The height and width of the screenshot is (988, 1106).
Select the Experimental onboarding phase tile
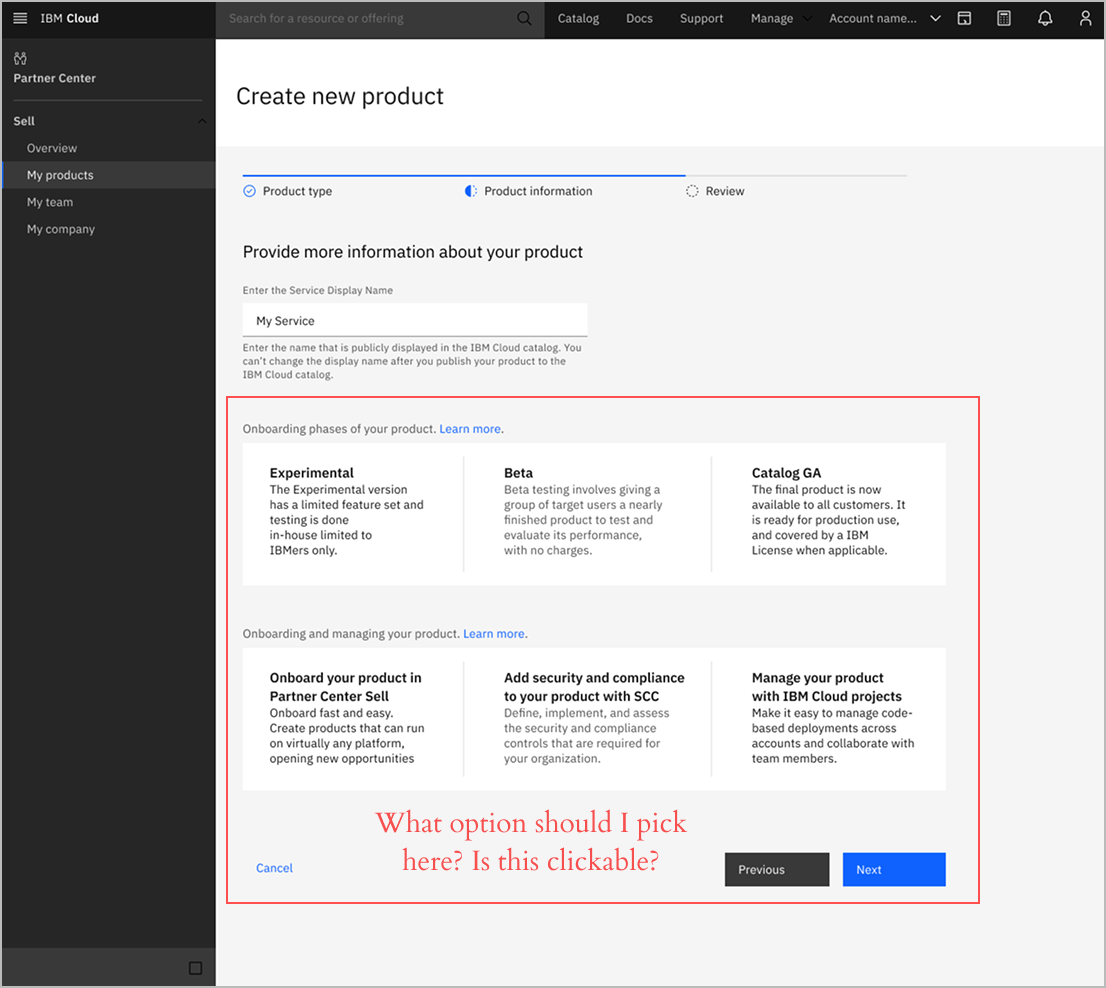coord(352,514)
